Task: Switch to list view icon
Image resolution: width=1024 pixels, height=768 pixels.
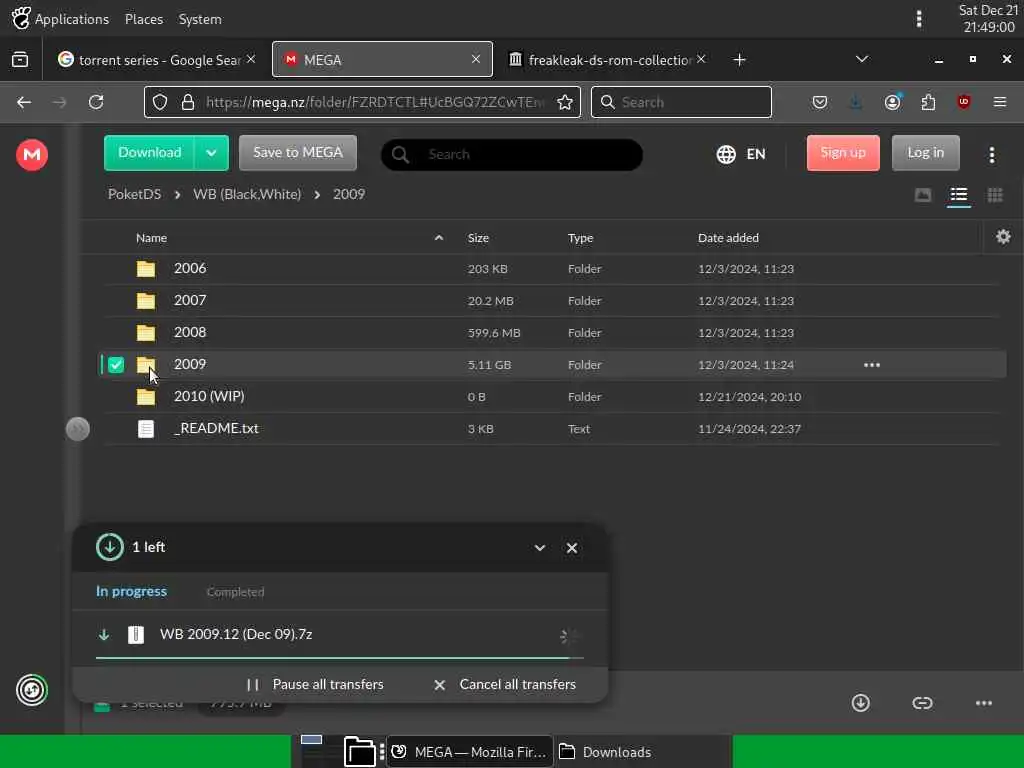Action: [x=959, y=195]
